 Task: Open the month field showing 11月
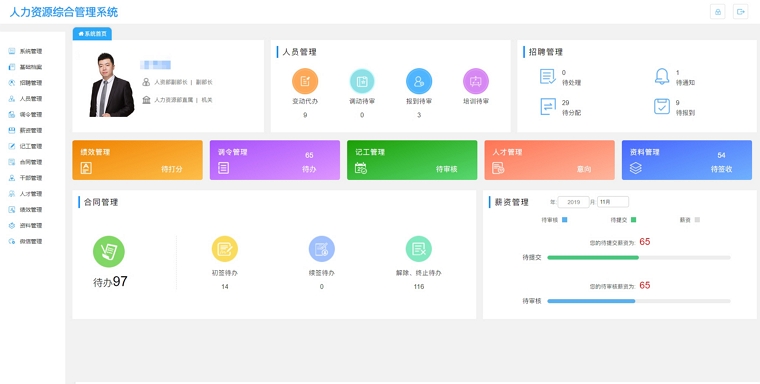click(613, 202)
